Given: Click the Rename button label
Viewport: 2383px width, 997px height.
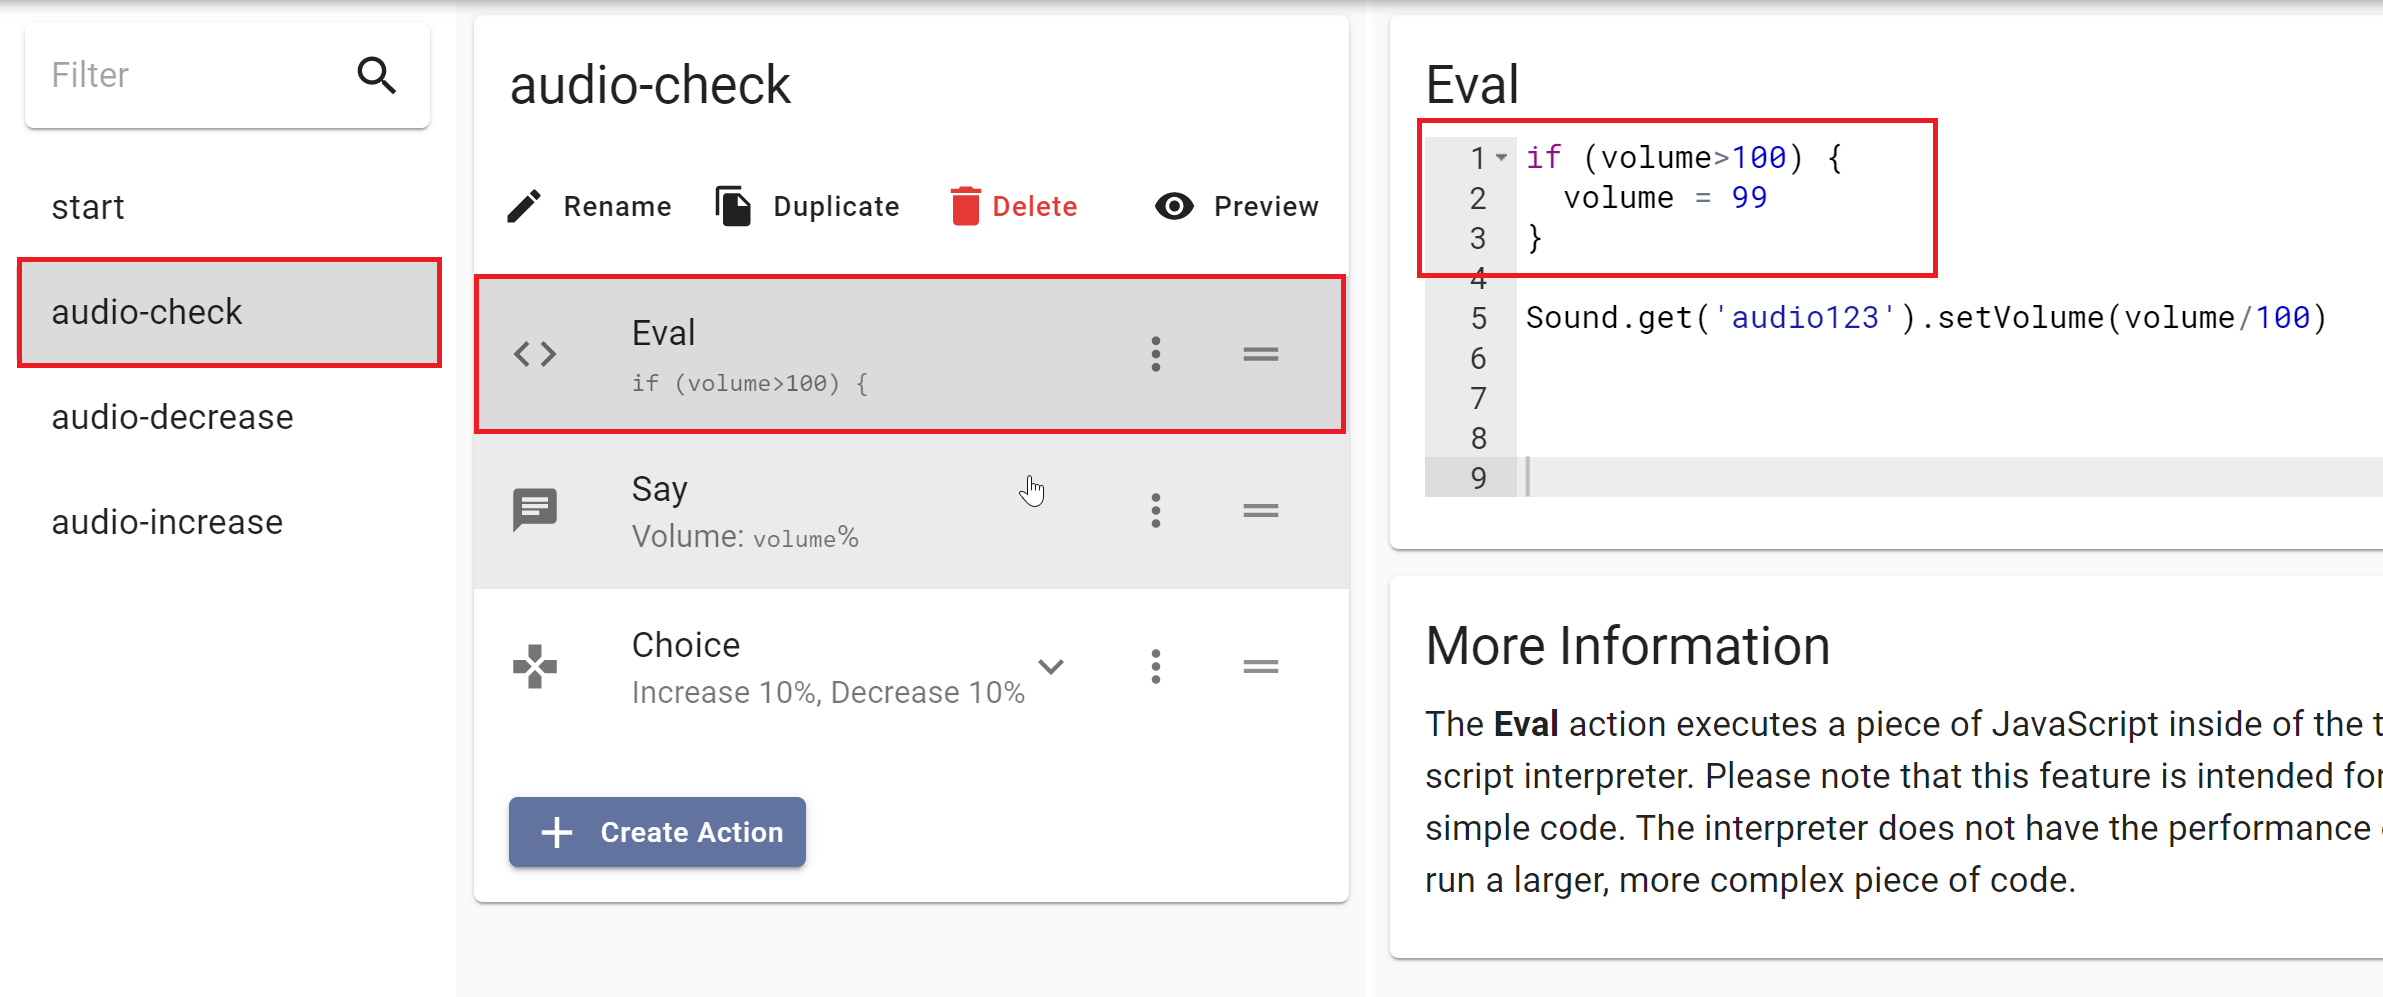Looking at the screenshot, I should 617,206.
